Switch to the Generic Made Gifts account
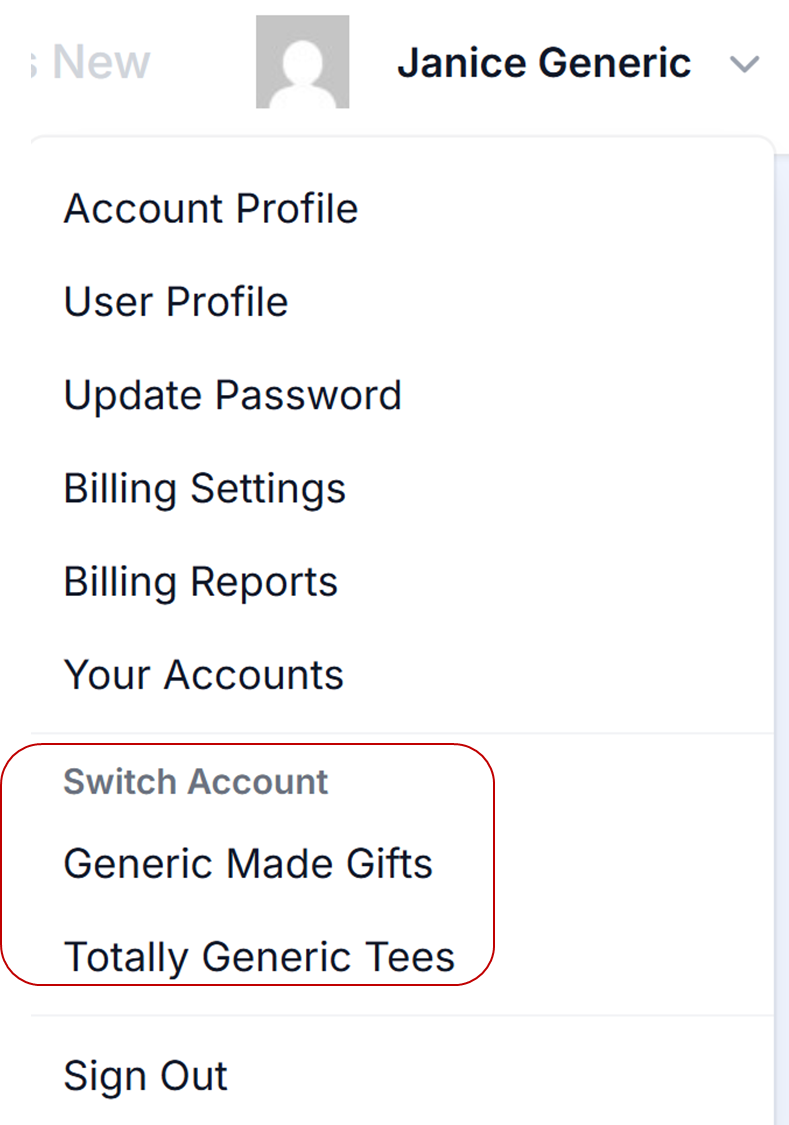Viewport: 789px width, 1125px height. click(x=247, y=863)
